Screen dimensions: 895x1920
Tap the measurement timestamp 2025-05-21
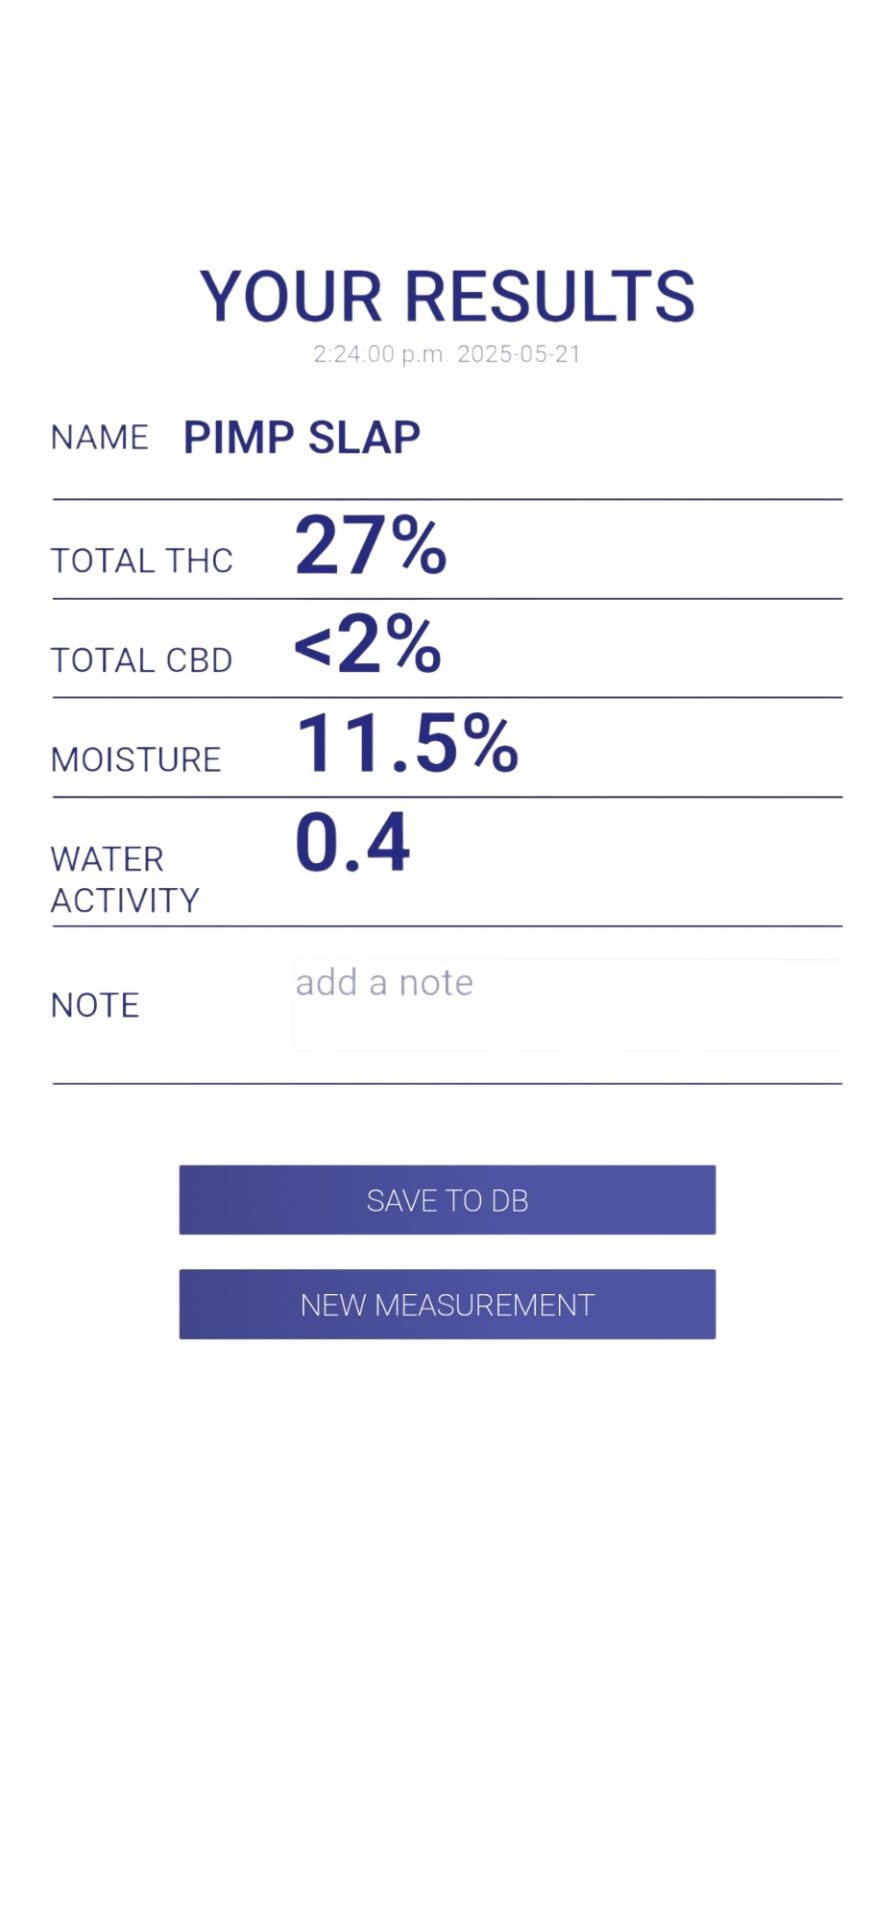click(519, 354)
